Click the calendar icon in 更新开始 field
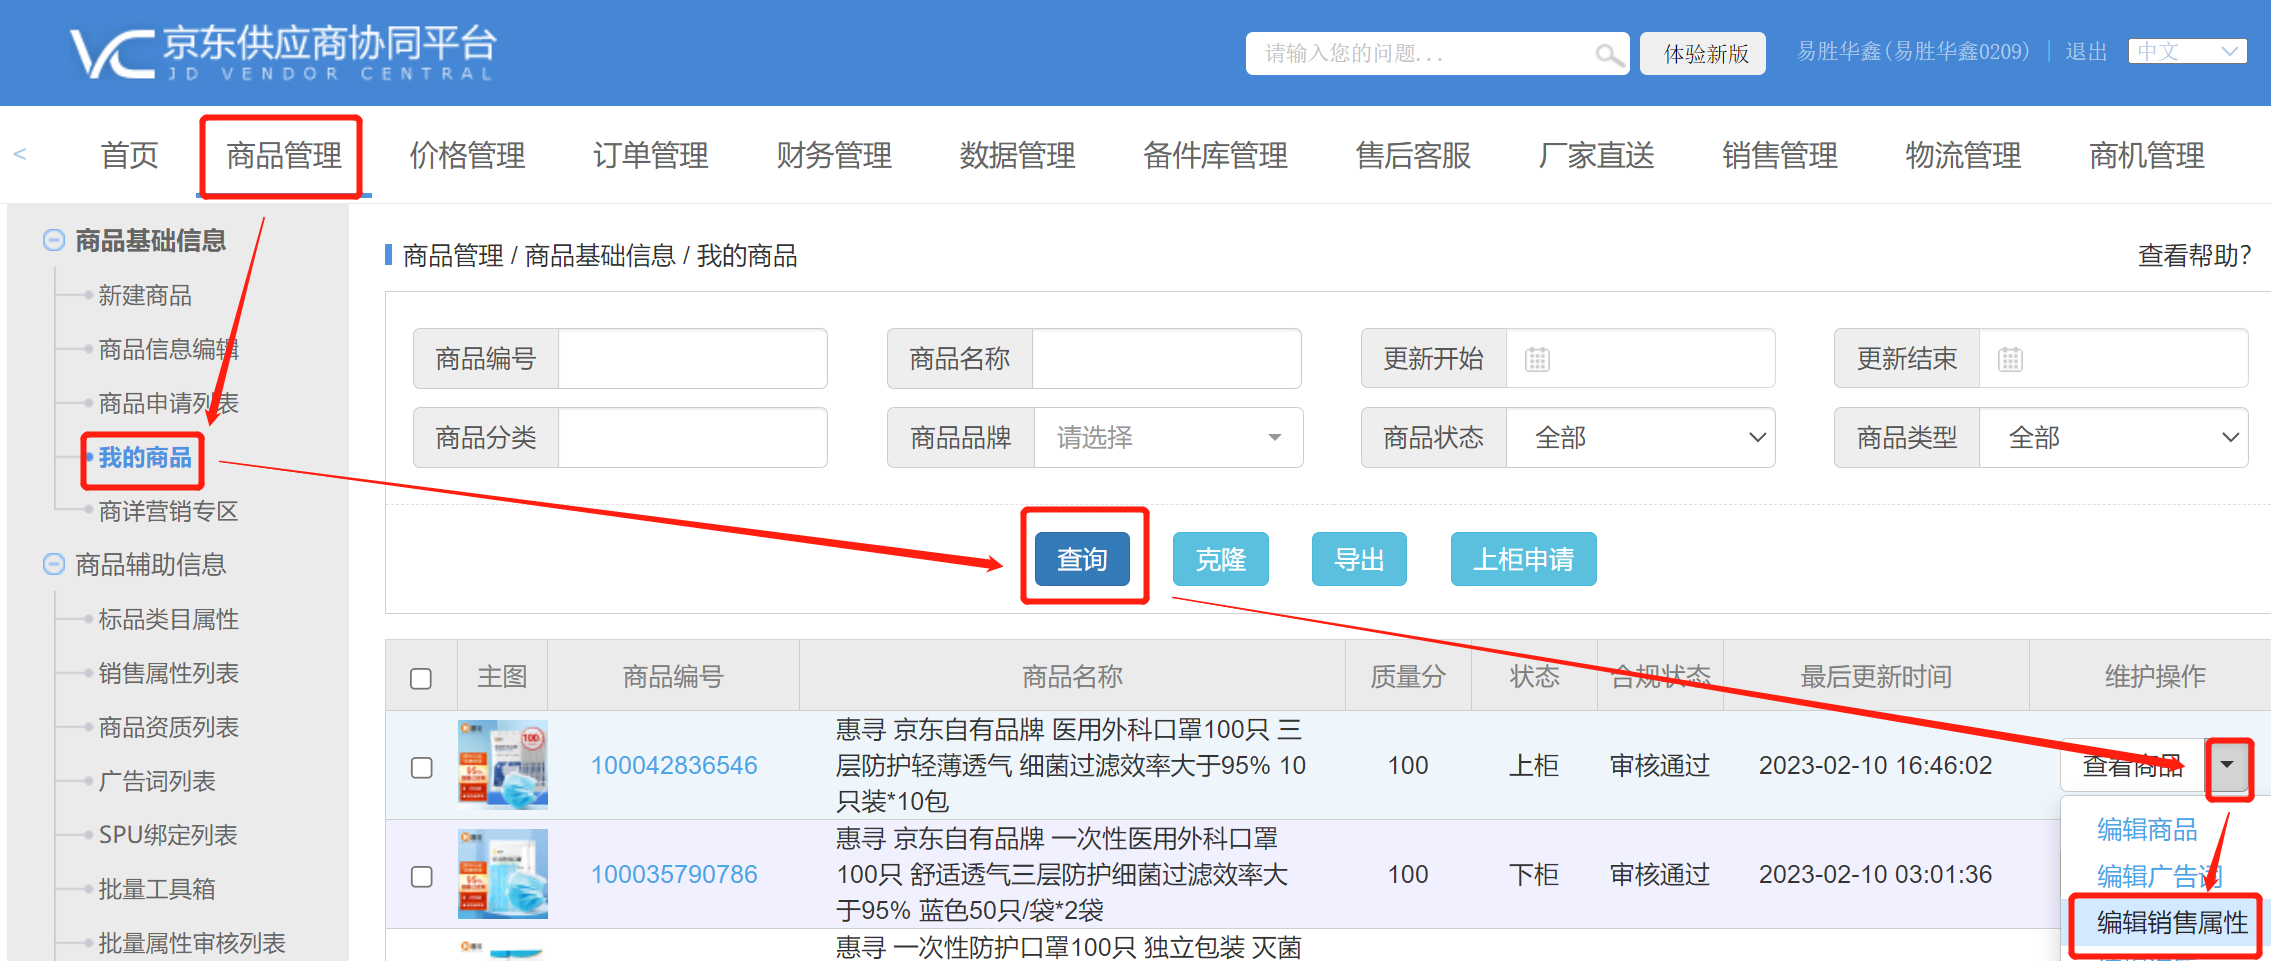The image size is (2271, 961). coord(1537,359)
